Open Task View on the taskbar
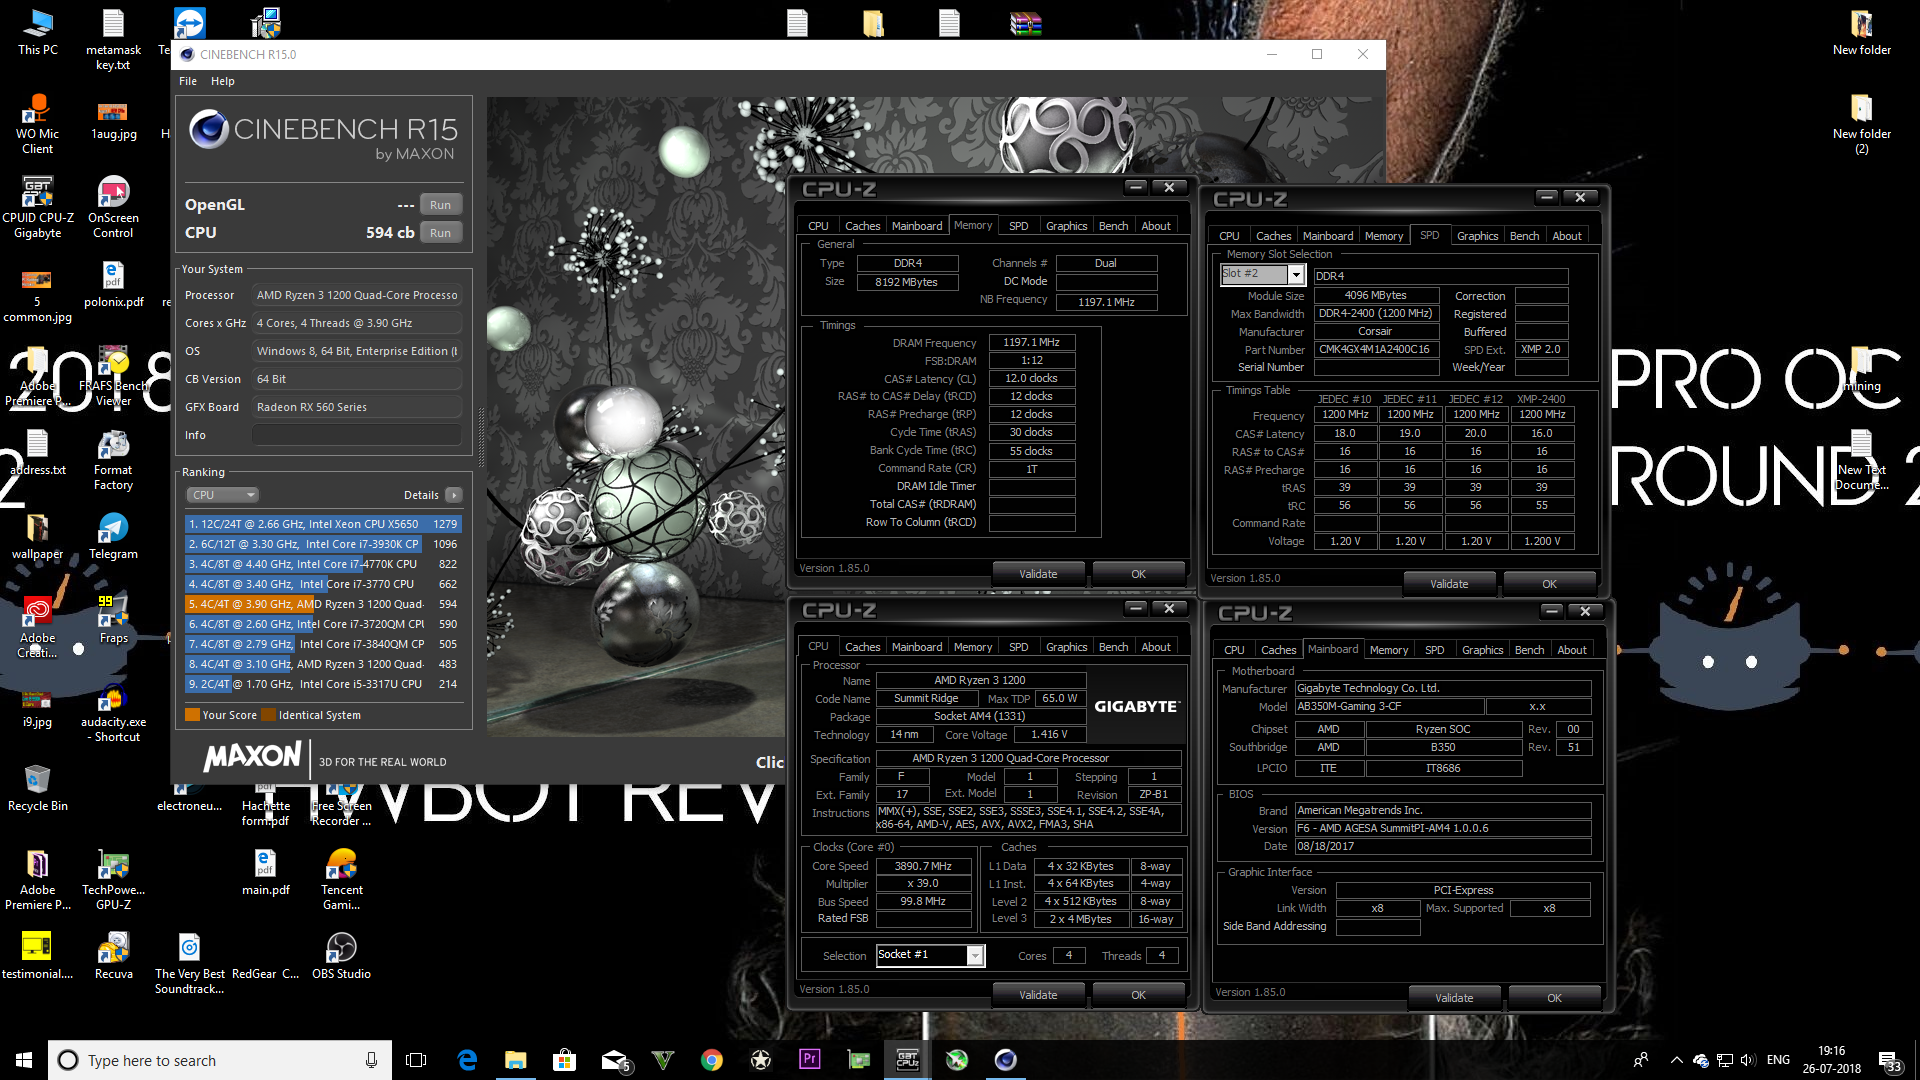 tap(416, 1060)
